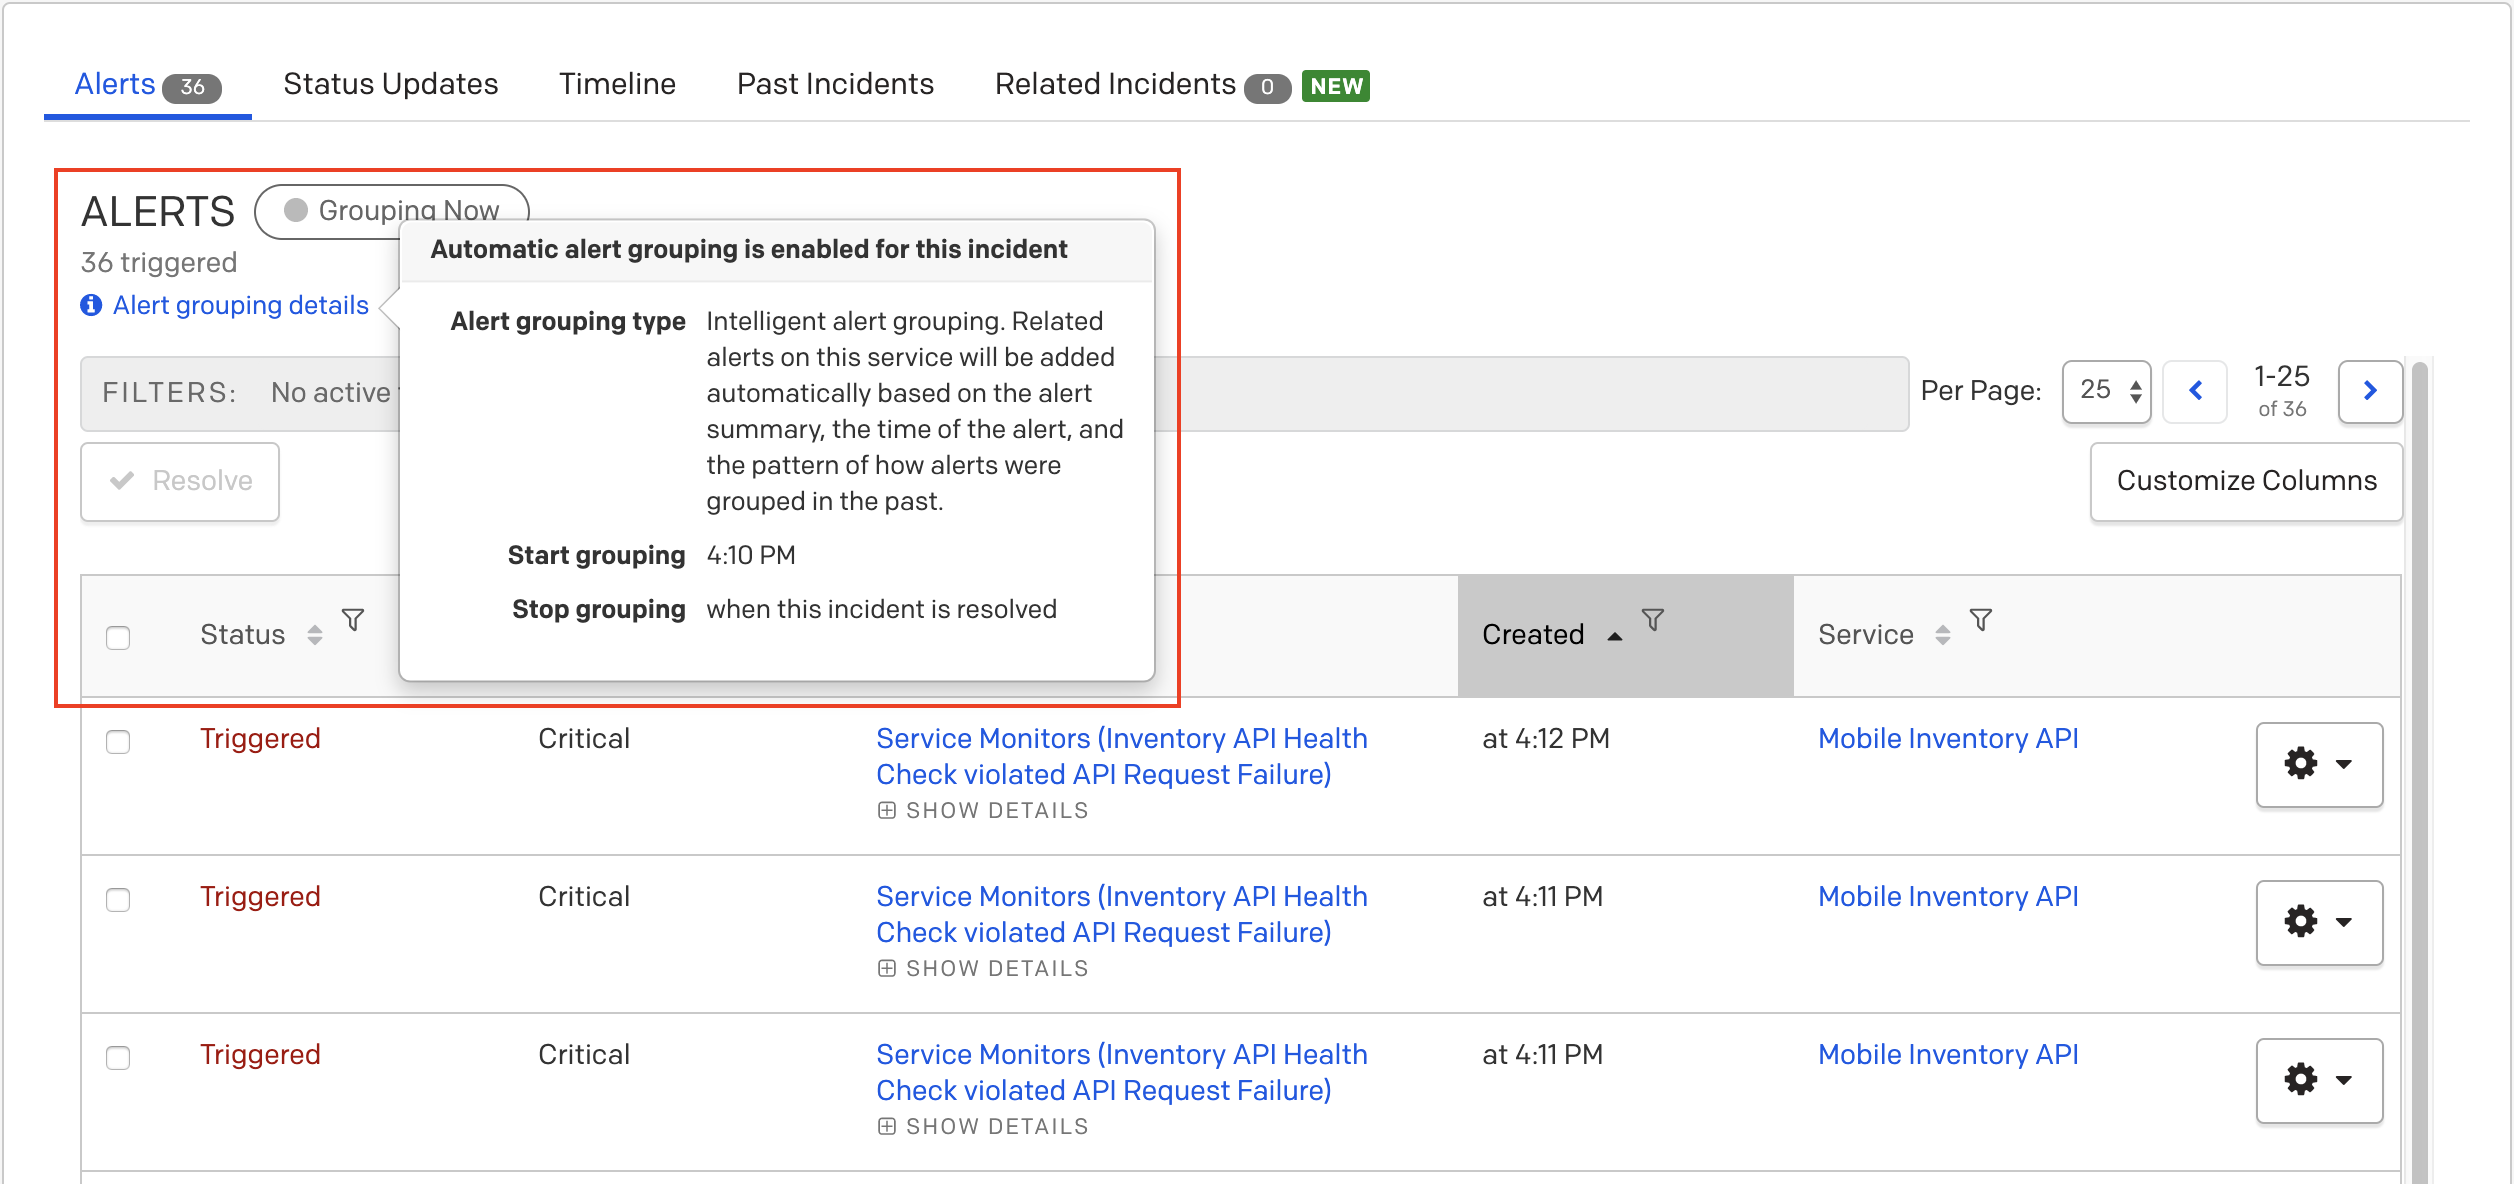
Task: Click the Created column filter funnel icon
Action: (x=1653, y=620)
